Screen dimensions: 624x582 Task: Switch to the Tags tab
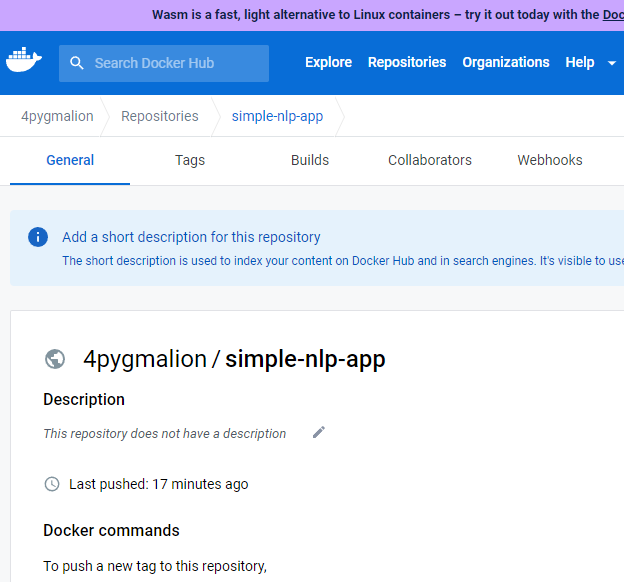pyautogui.click(x=190, y=160)
